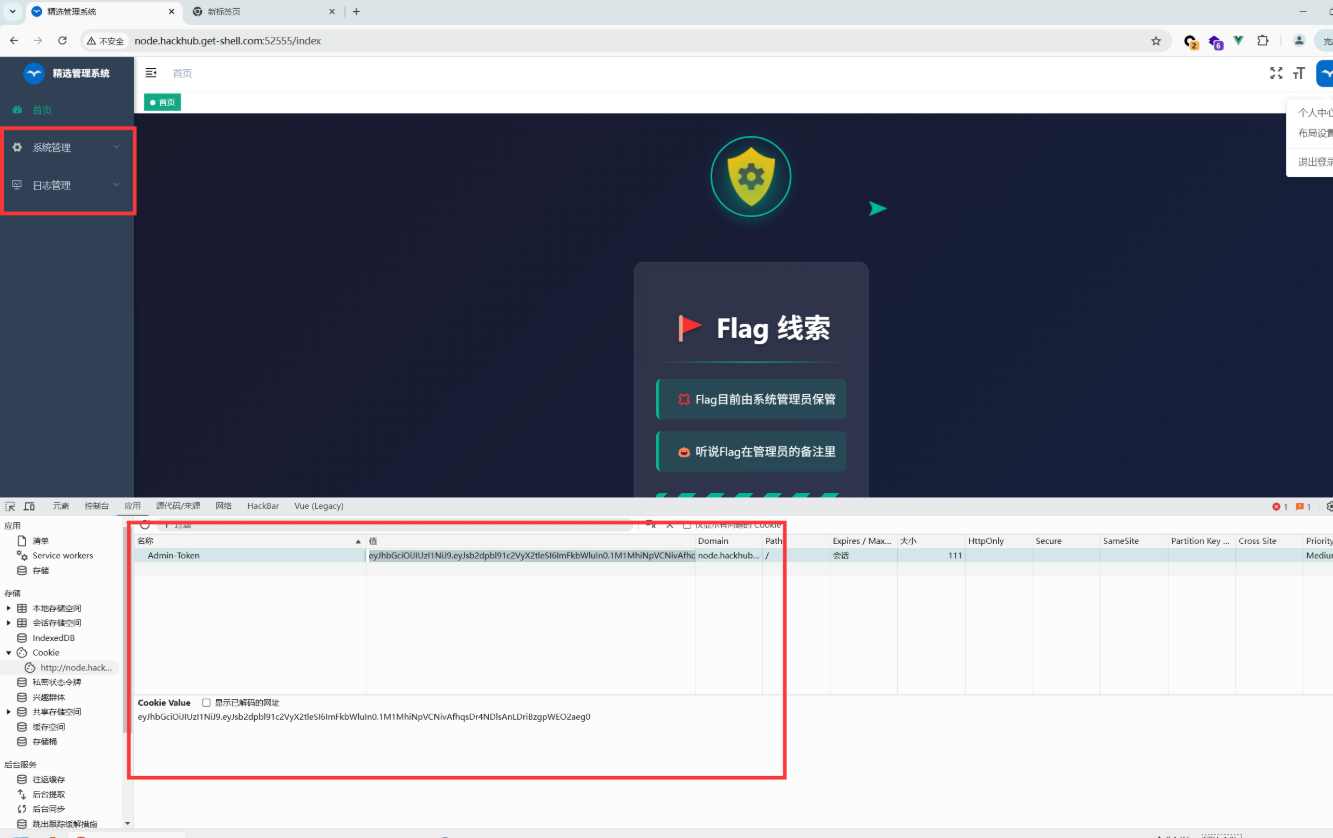This screenshot has height=838, width=1333.
Task: Switch to the HackBar DevTools tab
Action: point(263,506)
